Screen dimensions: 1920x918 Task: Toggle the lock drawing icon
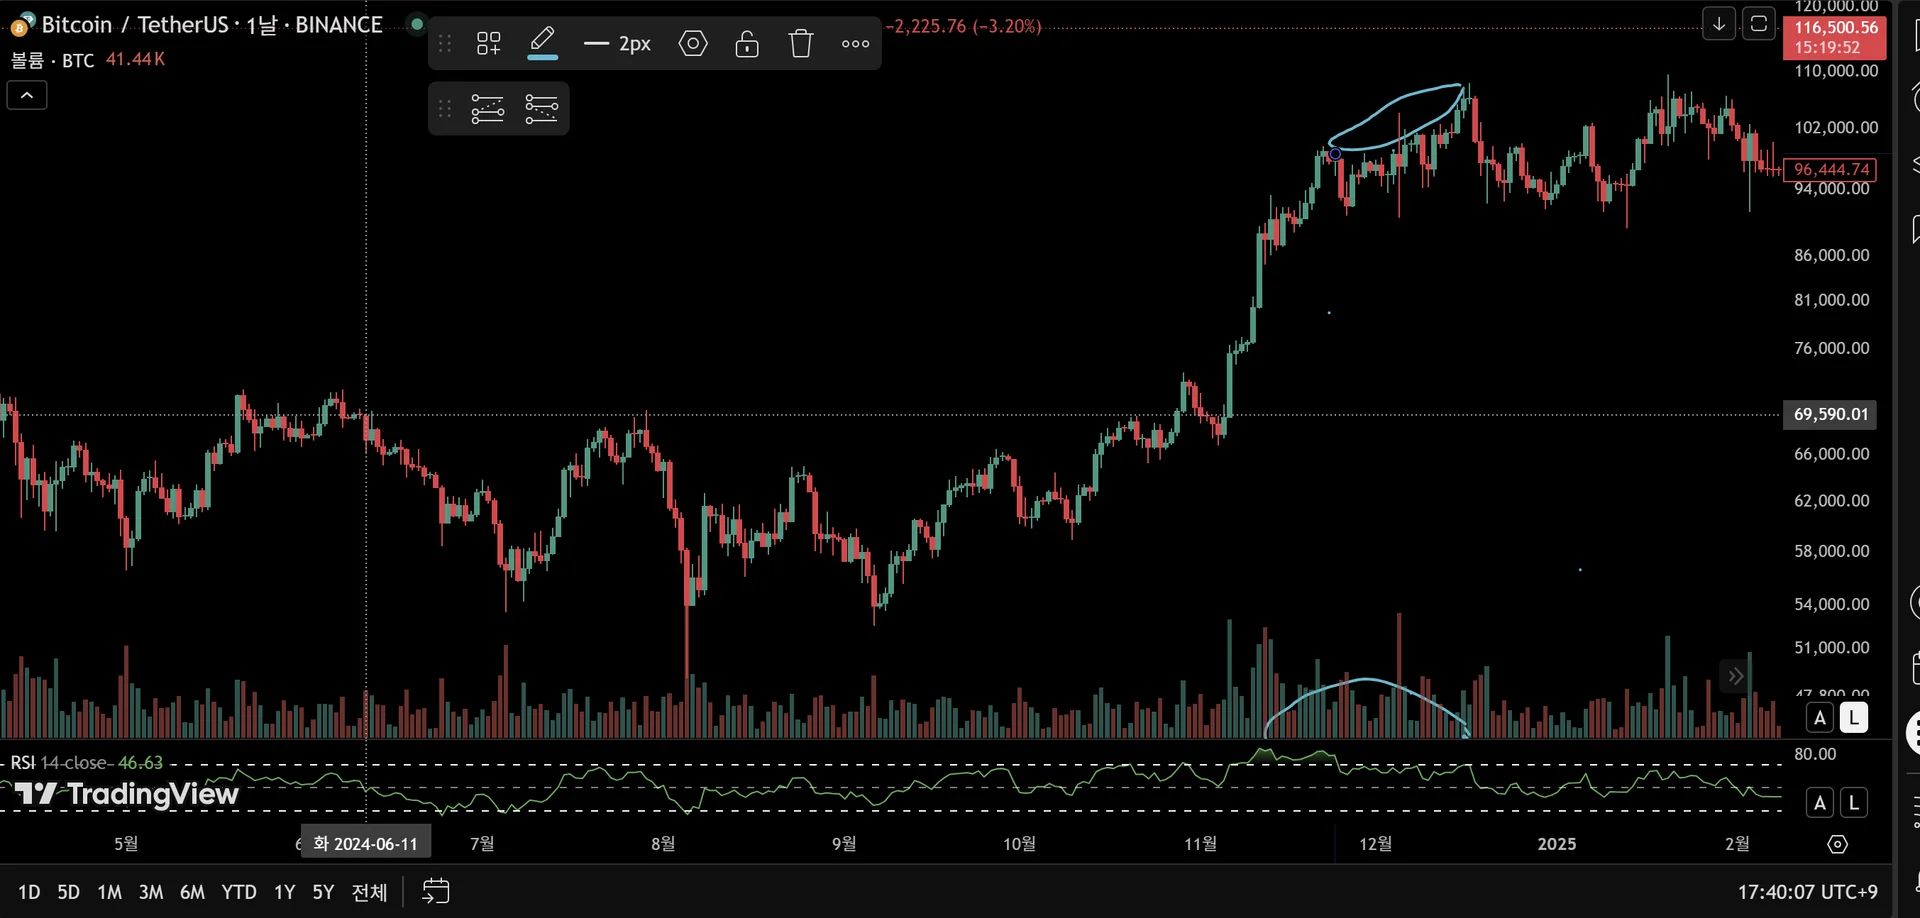[747, 43]
